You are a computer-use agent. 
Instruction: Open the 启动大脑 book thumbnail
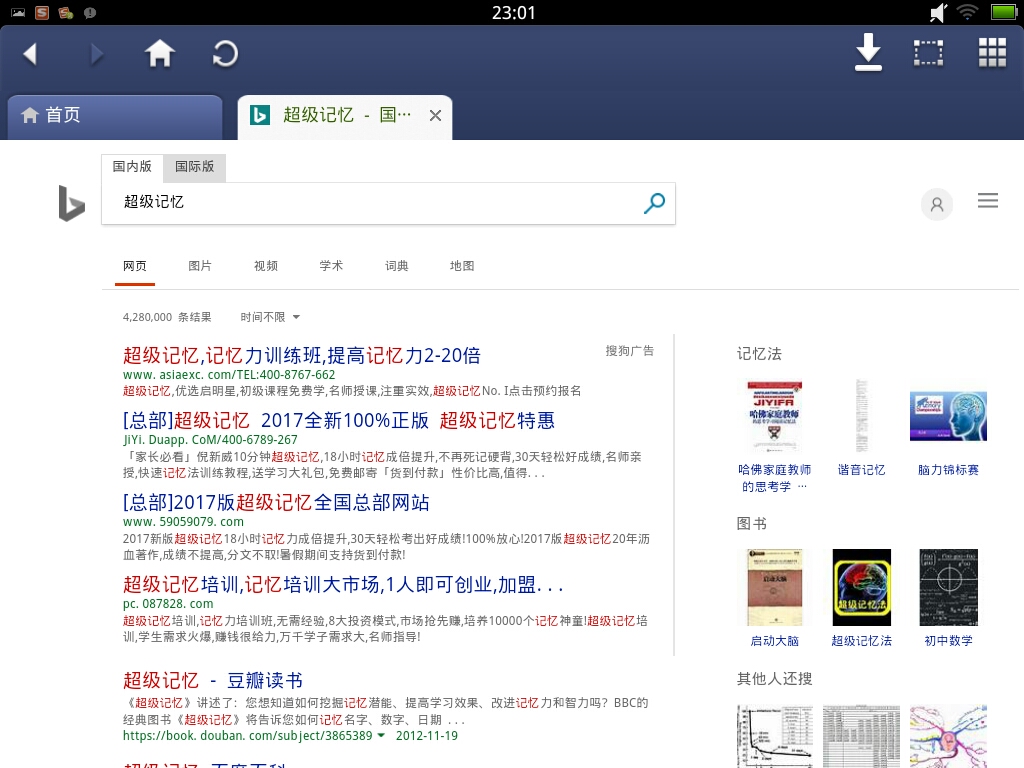tap(775, 587)
